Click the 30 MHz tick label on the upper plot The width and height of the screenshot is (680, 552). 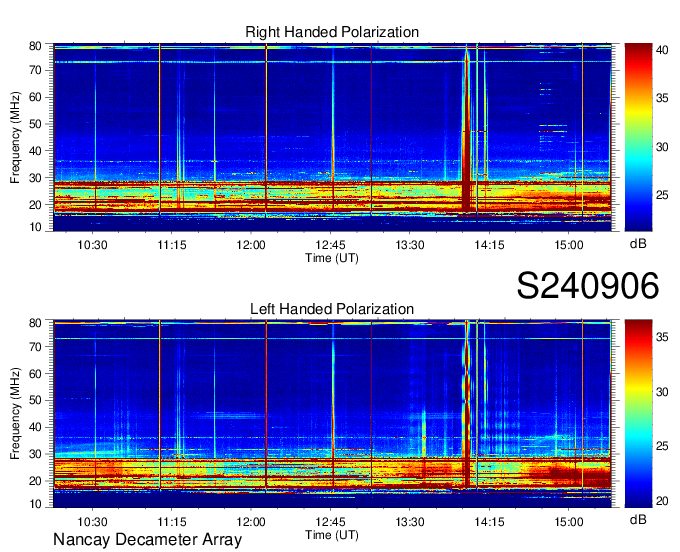coord(35,178)
